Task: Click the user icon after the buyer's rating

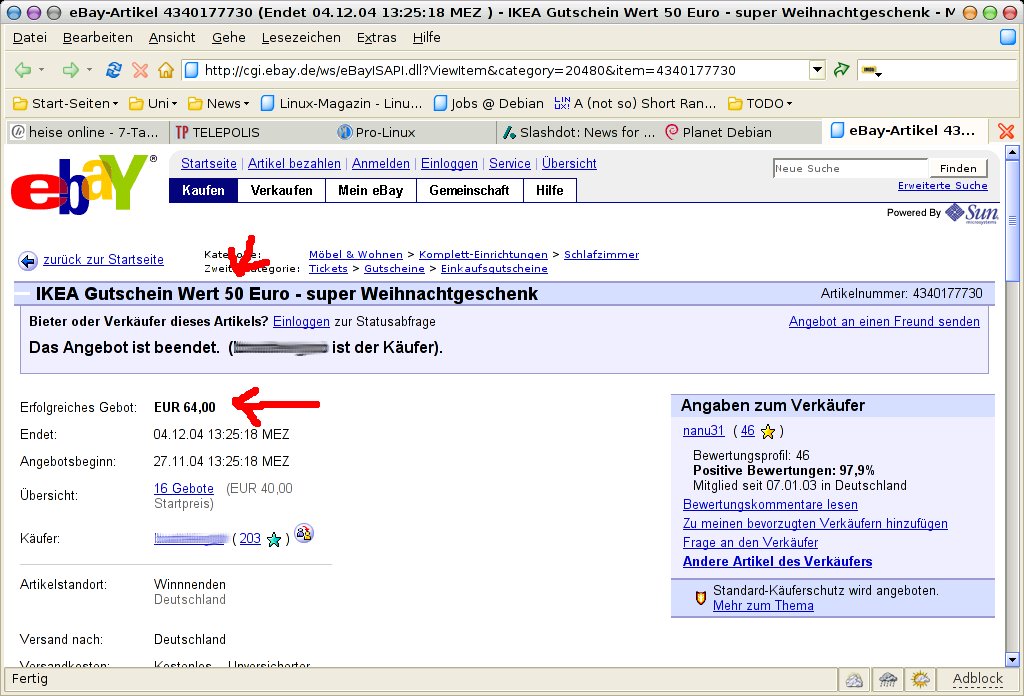Action: point(304,533)
